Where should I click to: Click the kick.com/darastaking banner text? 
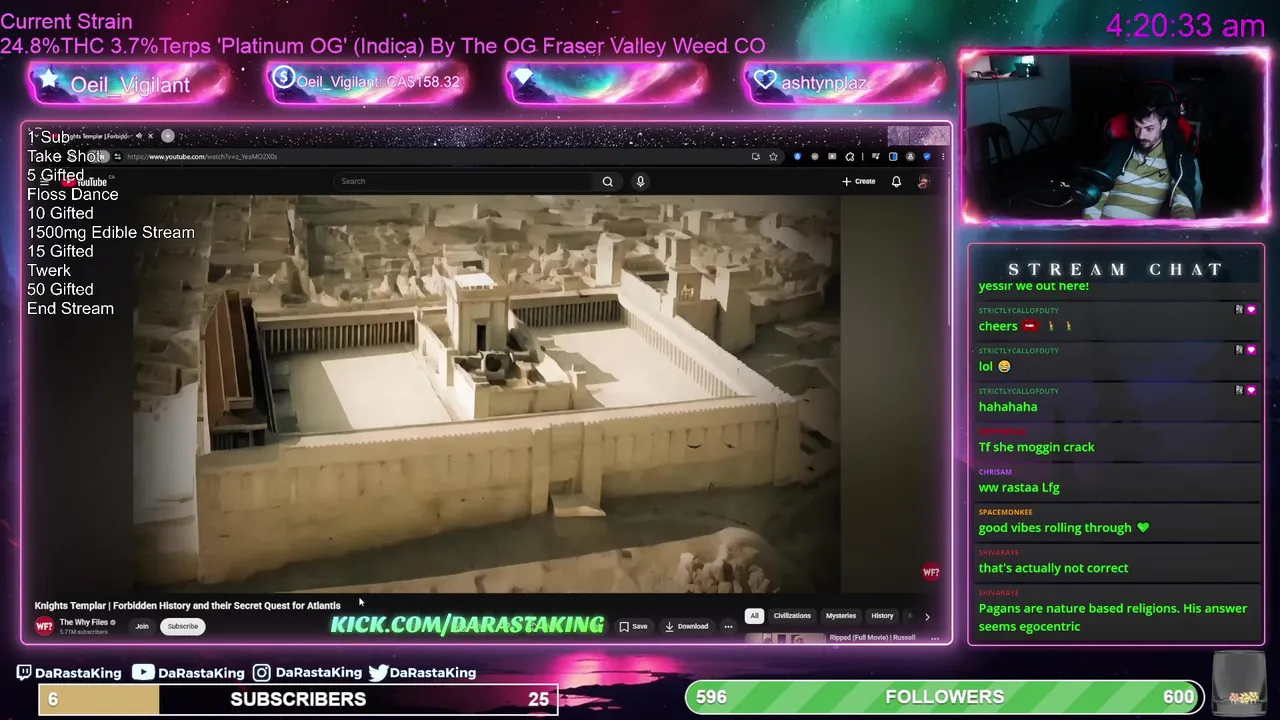coord(467,624)
